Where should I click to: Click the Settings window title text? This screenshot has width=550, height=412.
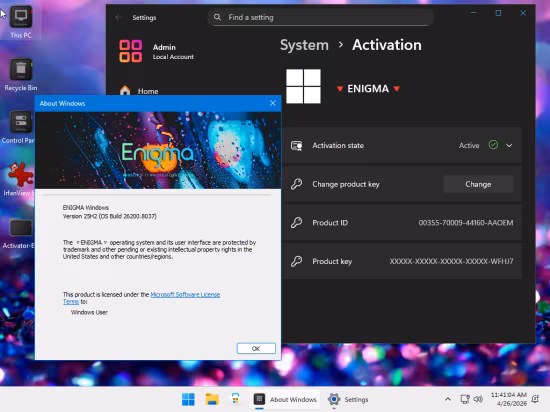pyautogui.click(x=144, y=18)
